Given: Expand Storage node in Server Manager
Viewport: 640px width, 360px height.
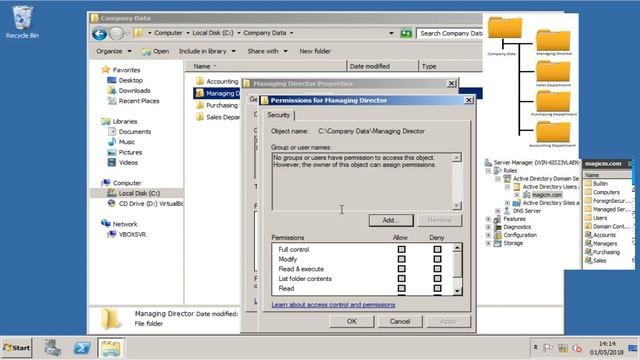Looking at the screenshot, I should (x=488, y=243).
